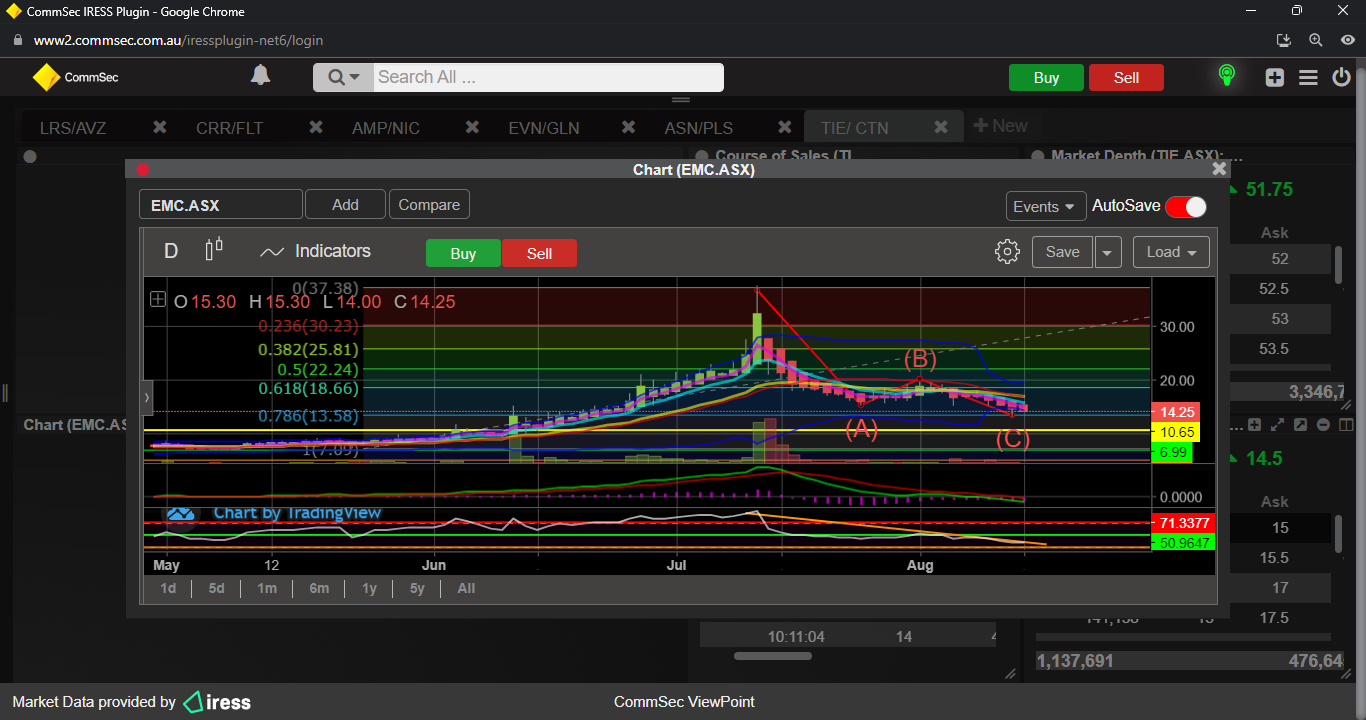Click the power logout icon
This screenshot has width=1366, height=720.
tap(1342, 78)
